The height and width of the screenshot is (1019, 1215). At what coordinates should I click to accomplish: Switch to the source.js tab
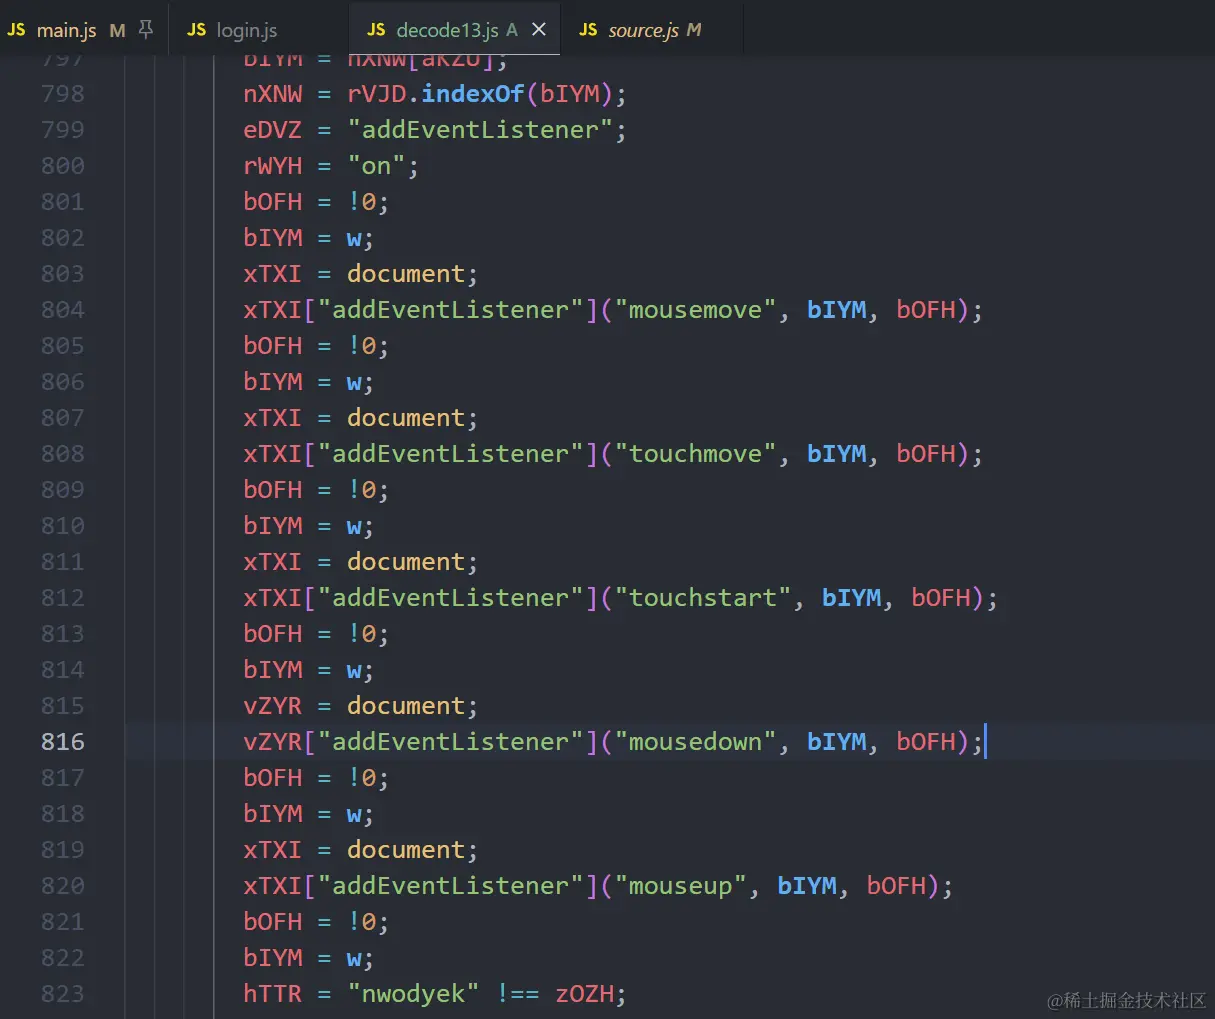tap(652, 30)
